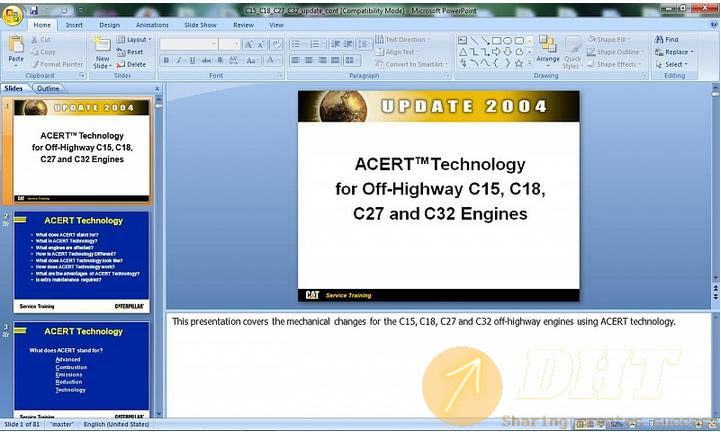
Task: Click the Reset slide button
Action: click(130, 52)
